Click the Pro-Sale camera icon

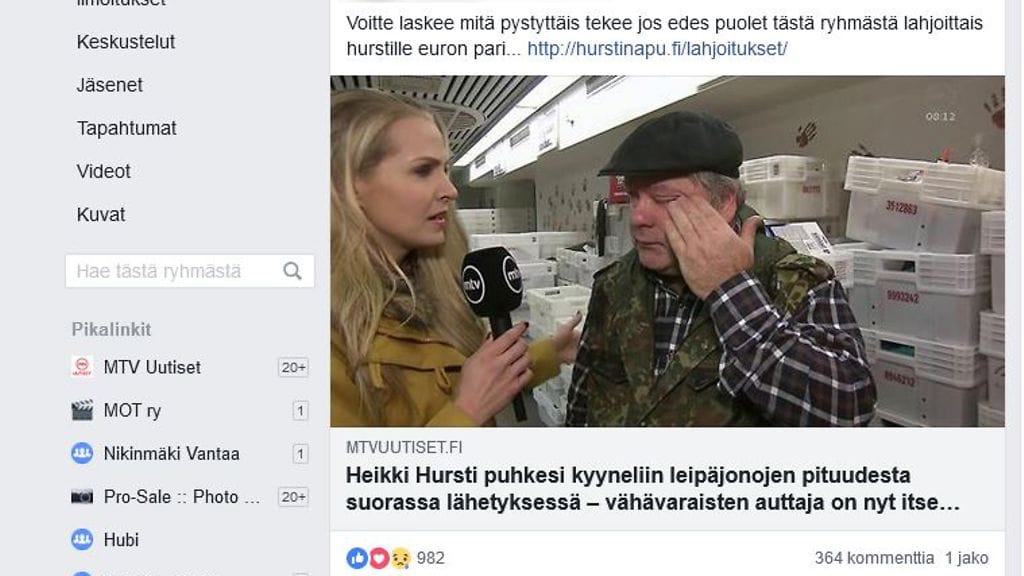[82, 496]
